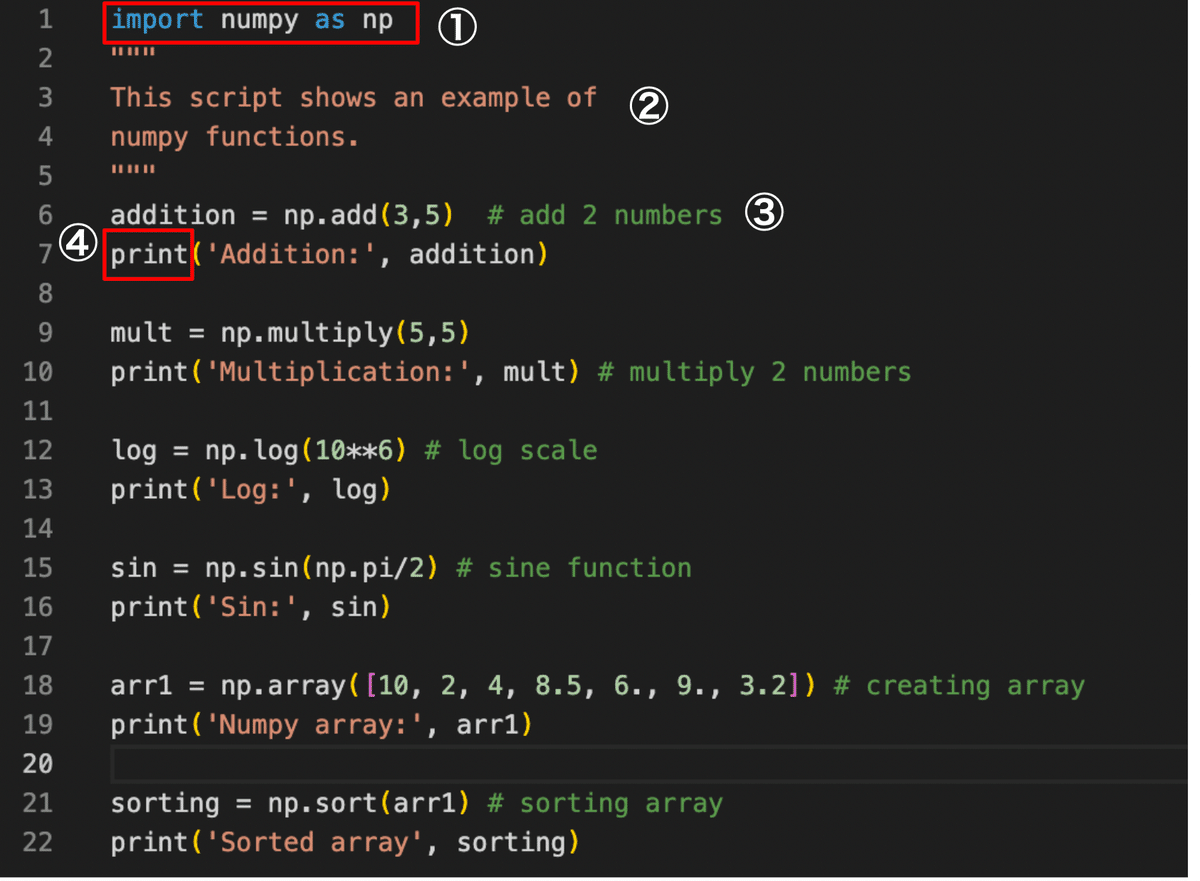
Task: Click the string 'Sorted array' on line 22
Action: tap(314, 842)
